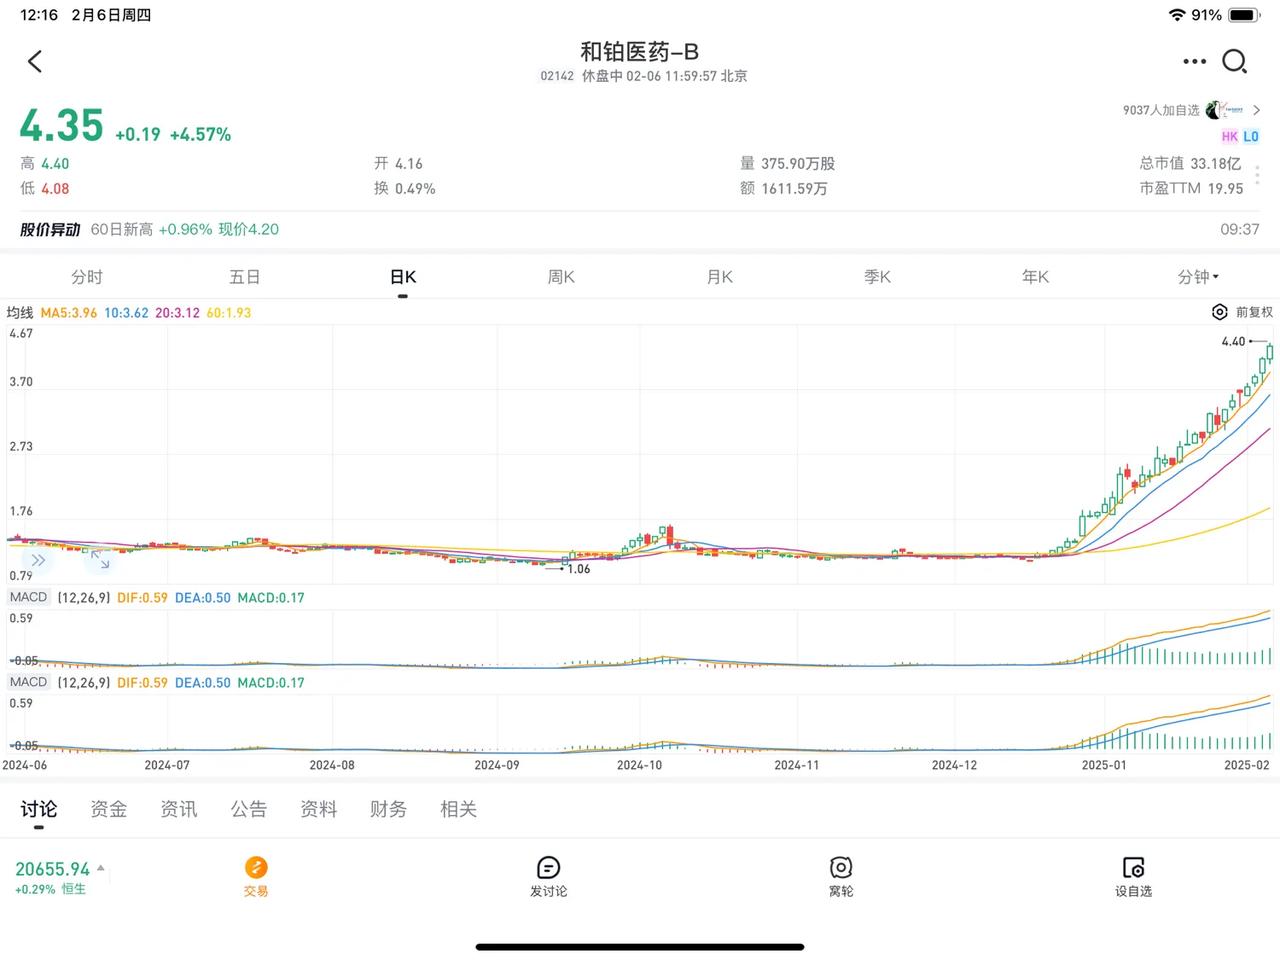Tap the second MACD indicator label
The image size is (1280, 960).
point(28,682)
